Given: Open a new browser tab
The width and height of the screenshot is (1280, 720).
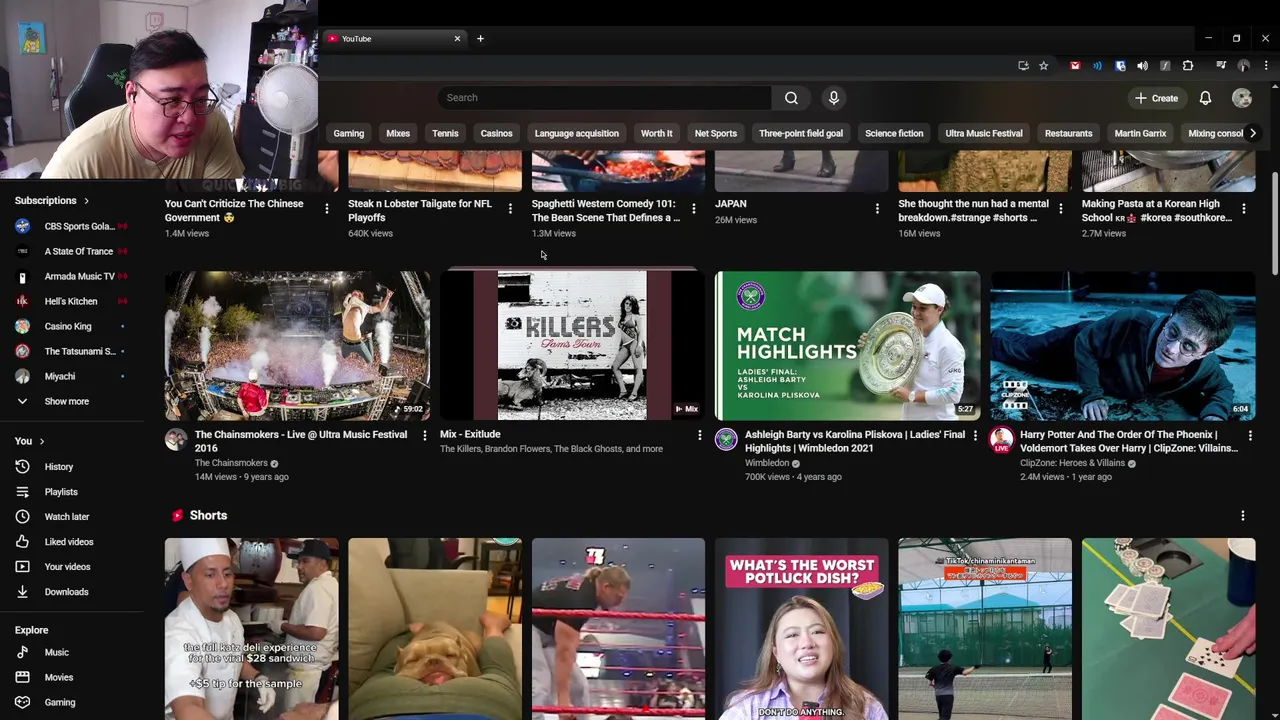Looking at the screenshot, I should point(480,39).
